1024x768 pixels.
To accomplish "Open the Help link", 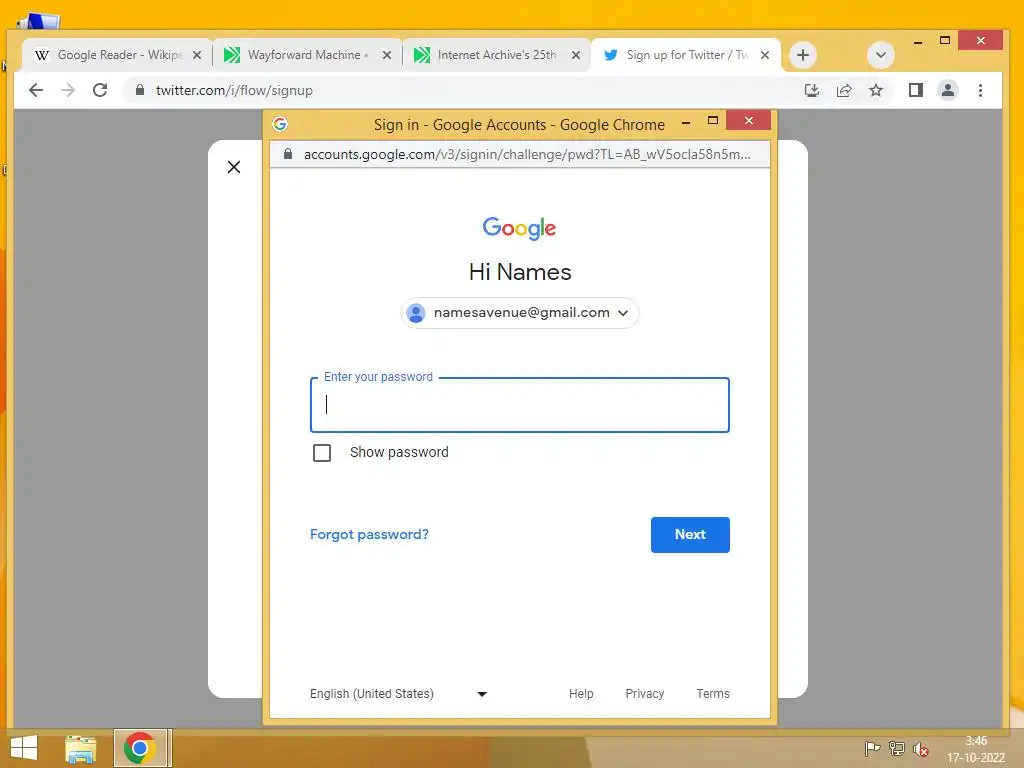I will pyautogui.click(x=581, y=694).
